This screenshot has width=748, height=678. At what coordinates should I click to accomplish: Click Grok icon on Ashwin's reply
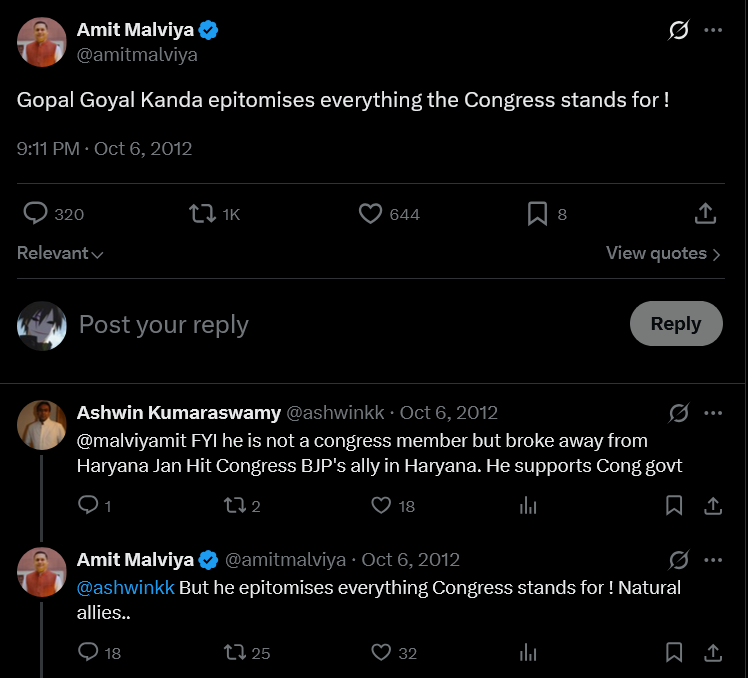coord(678,413)
